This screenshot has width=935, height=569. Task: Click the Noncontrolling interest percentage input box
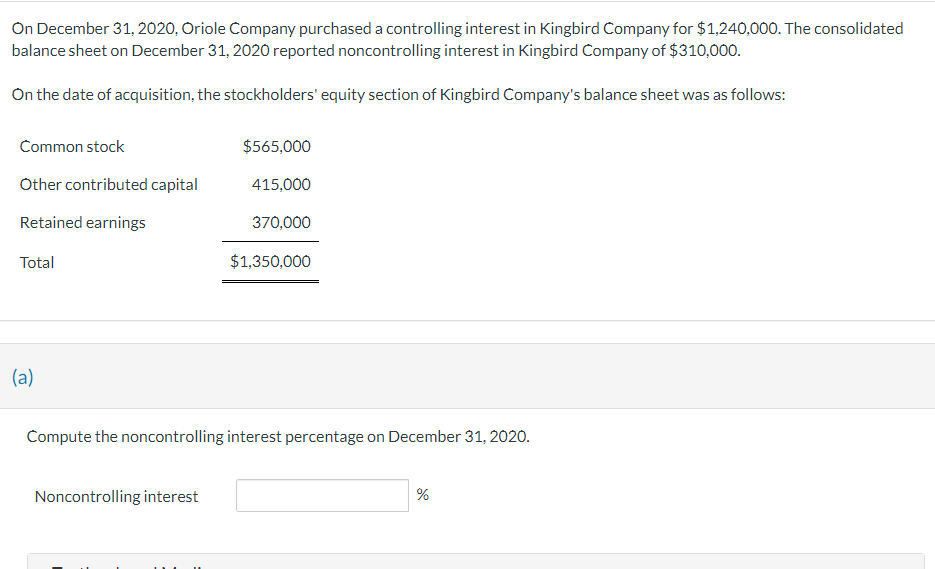pos(322,496)
